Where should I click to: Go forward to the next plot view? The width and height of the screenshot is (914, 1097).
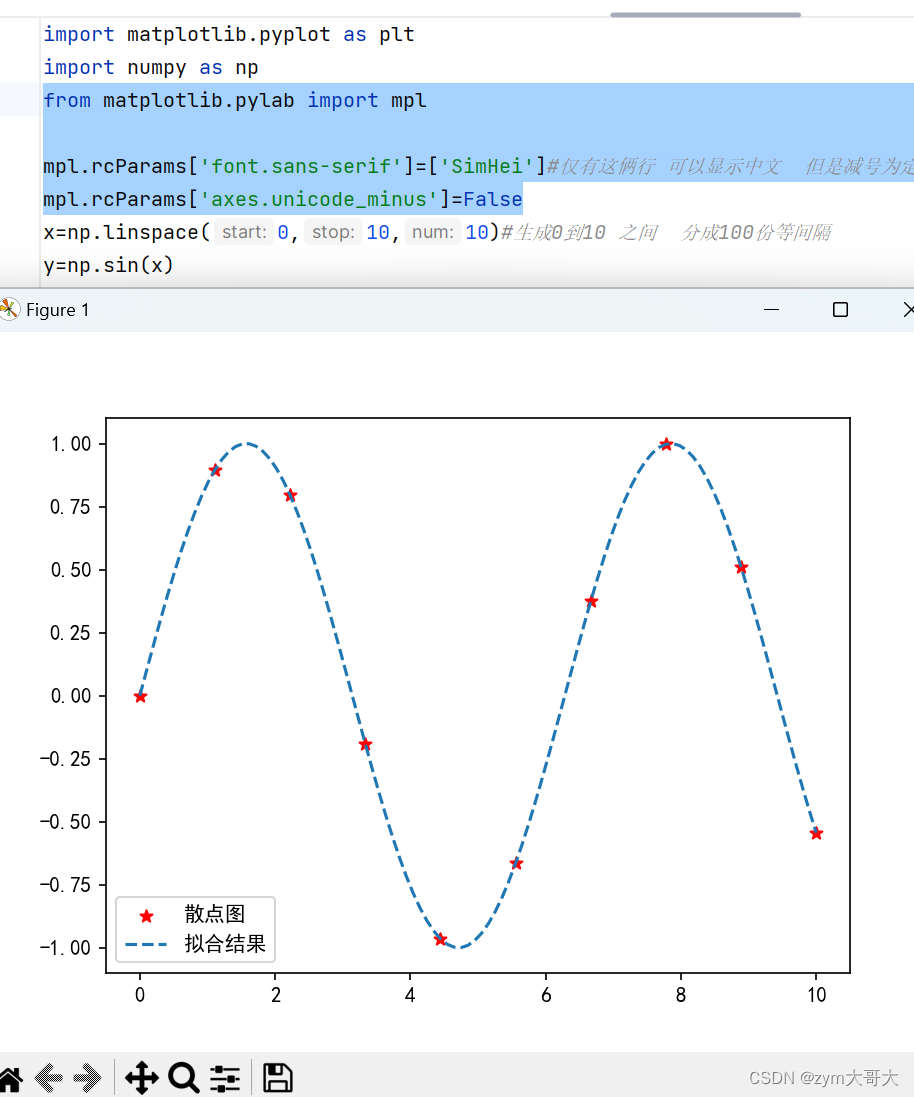[x=87, y=1077]
